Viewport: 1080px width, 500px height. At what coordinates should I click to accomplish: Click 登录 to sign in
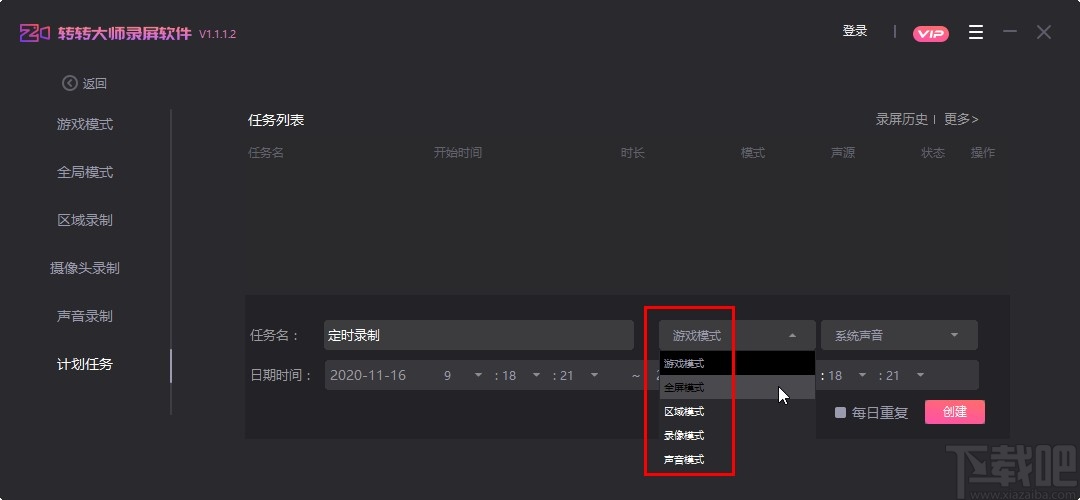[x=855, y=32]
